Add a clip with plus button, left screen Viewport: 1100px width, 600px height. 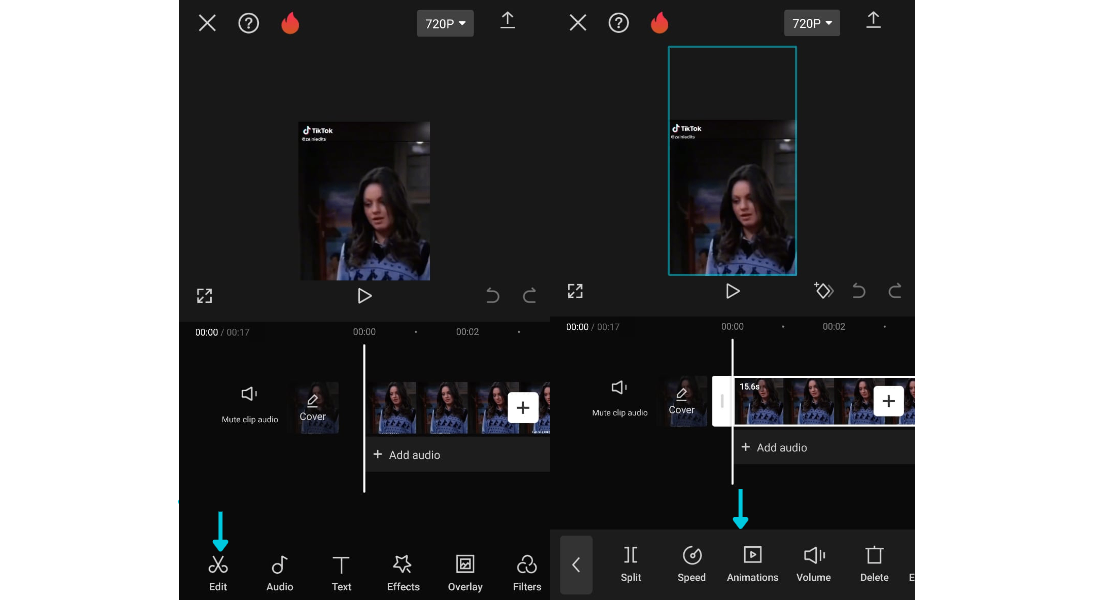523,408
